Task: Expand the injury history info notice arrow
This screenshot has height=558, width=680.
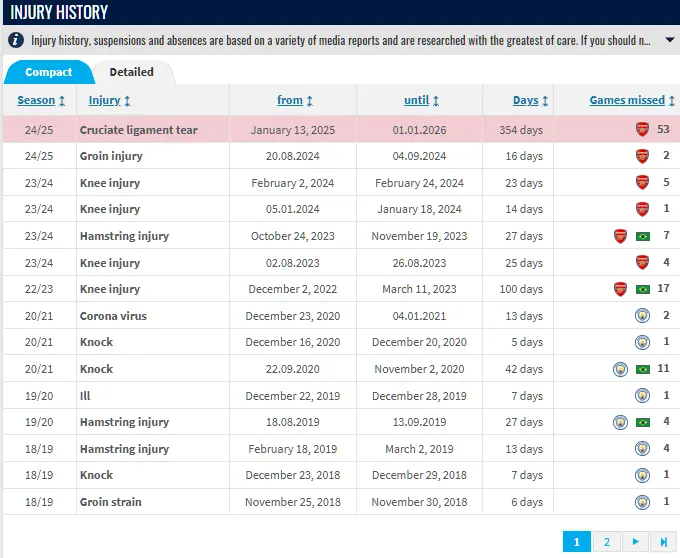Action: click(x=669, y=41)
